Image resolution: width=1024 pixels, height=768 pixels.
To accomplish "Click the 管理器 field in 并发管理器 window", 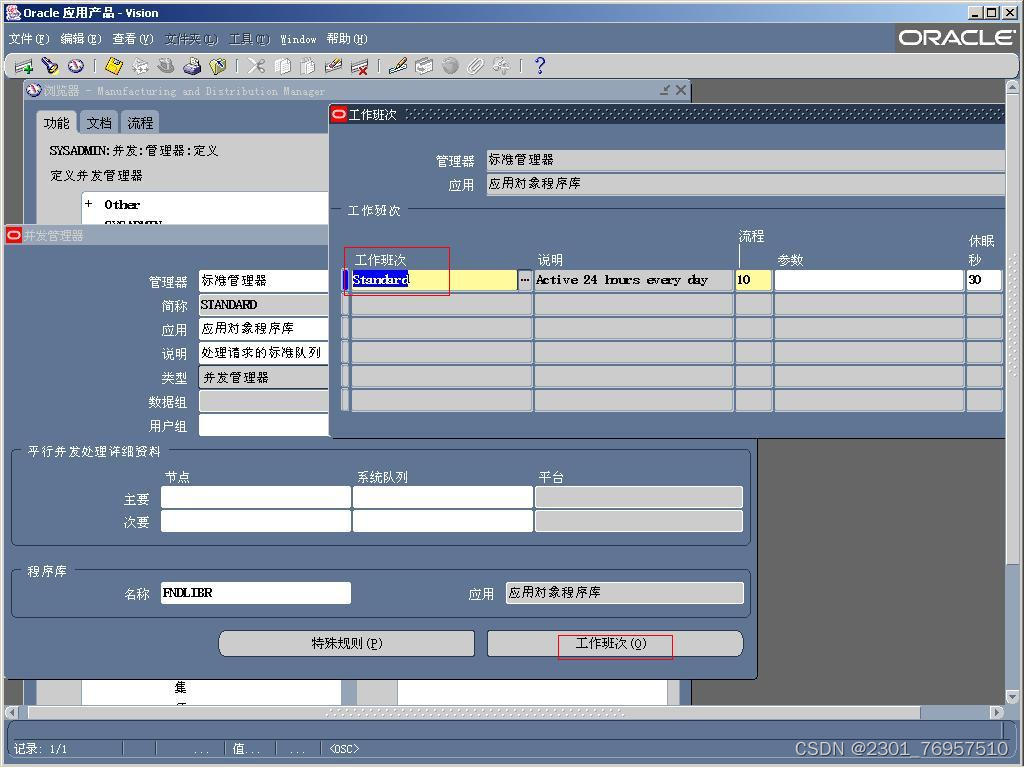I will pyautogui.click(x=264, y=280).
